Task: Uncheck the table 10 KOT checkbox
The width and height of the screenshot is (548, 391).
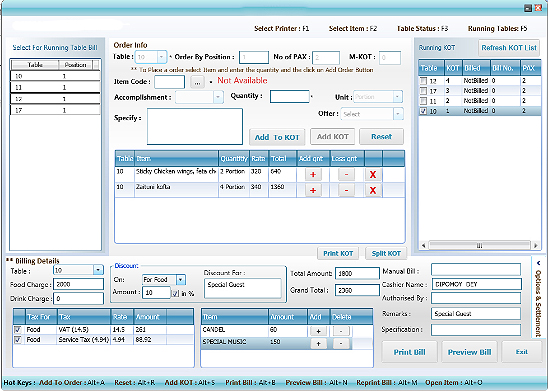Action: (423, 111)
